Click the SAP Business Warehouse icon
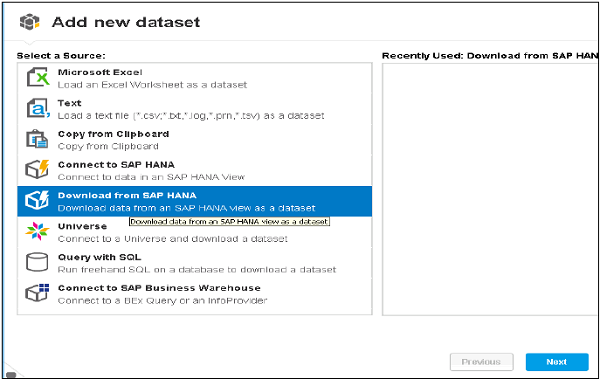600x379 pixels. tap(37, 293)
